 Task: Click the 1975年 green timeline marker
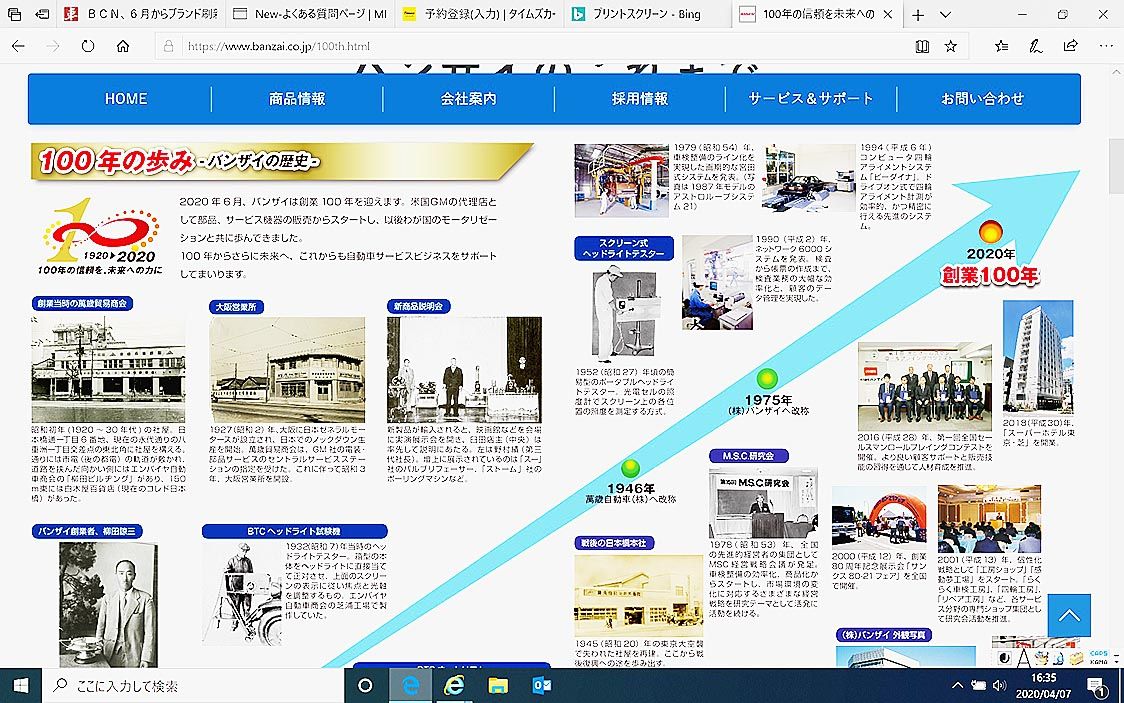(x=767, y=378)
